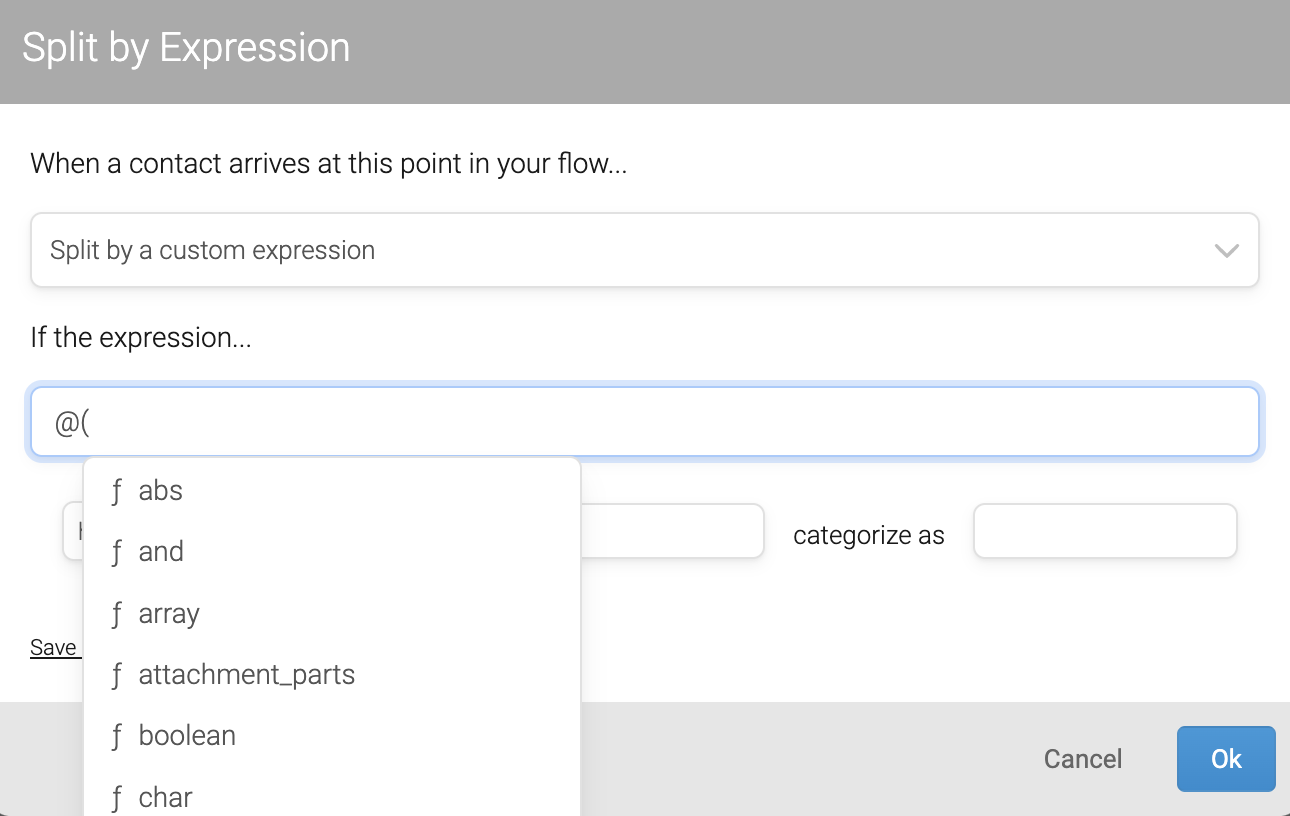Insert the attachment_parts function
Viewport: 1290px width, 816px height.
(246, 675)
